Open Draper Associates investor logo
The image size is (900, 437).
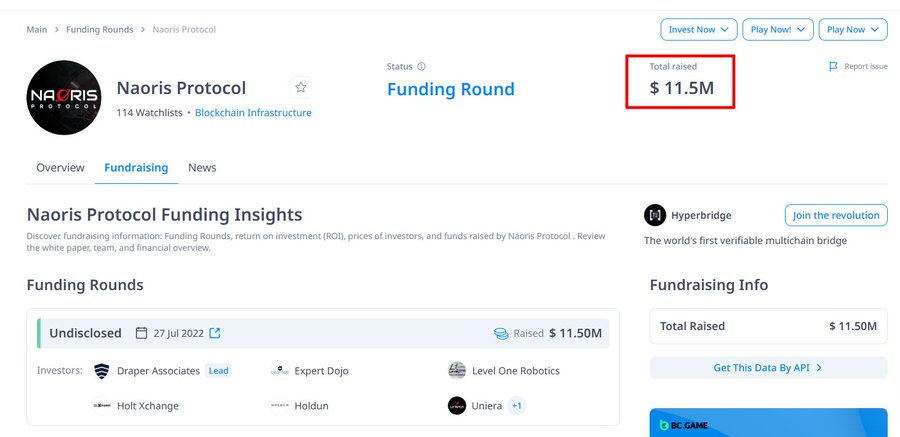click(x=102, y=371)
